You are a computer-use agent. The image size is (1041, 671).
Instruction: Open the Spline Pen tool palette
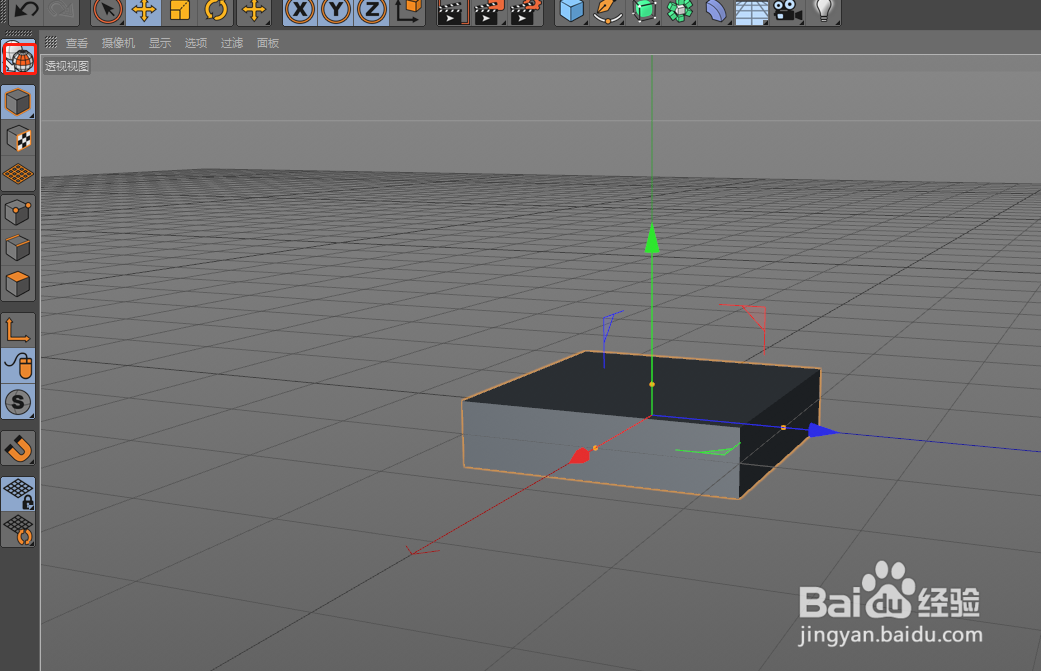click(607, 11)
